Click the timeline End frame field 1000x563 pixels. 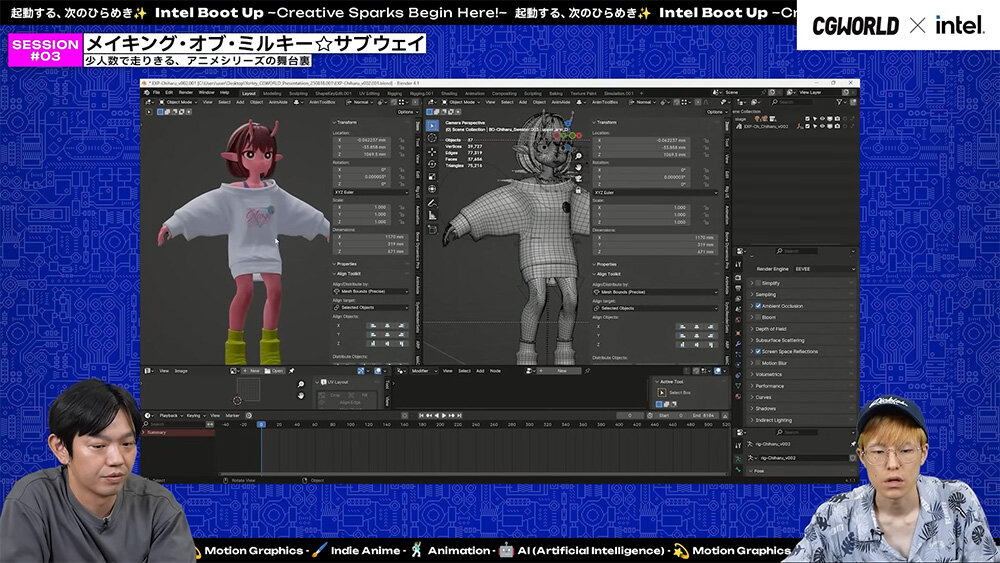tap(704, 415)
